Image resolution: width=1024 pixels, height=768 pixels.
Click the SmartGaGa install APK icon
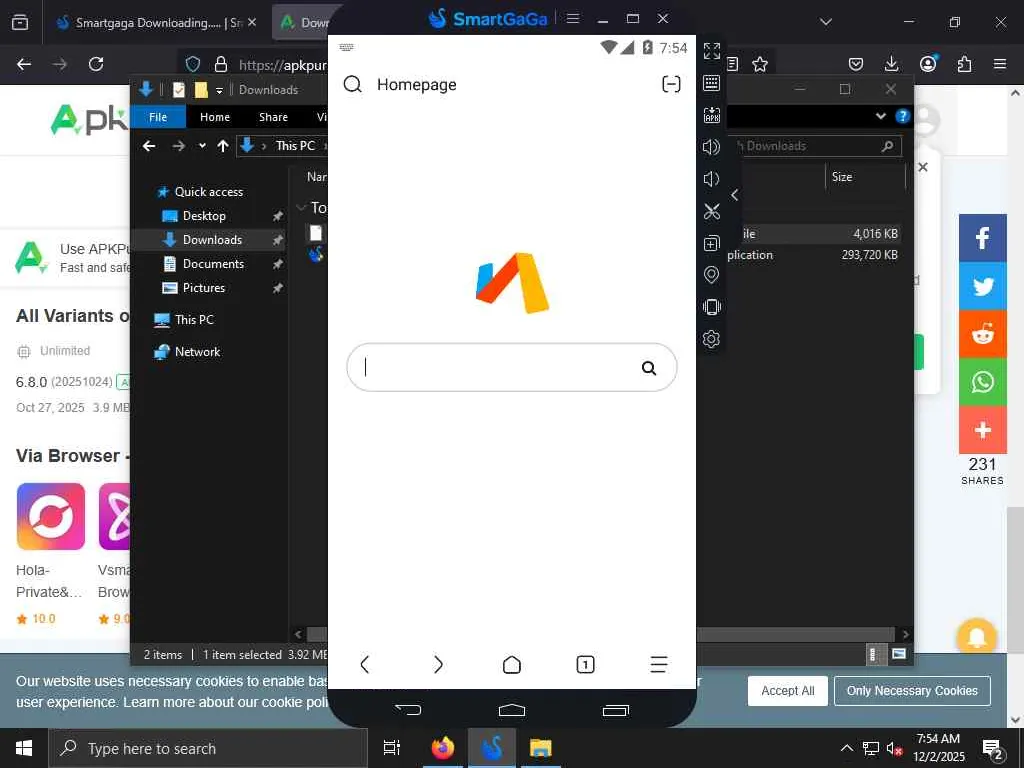(x=712, y=115)
